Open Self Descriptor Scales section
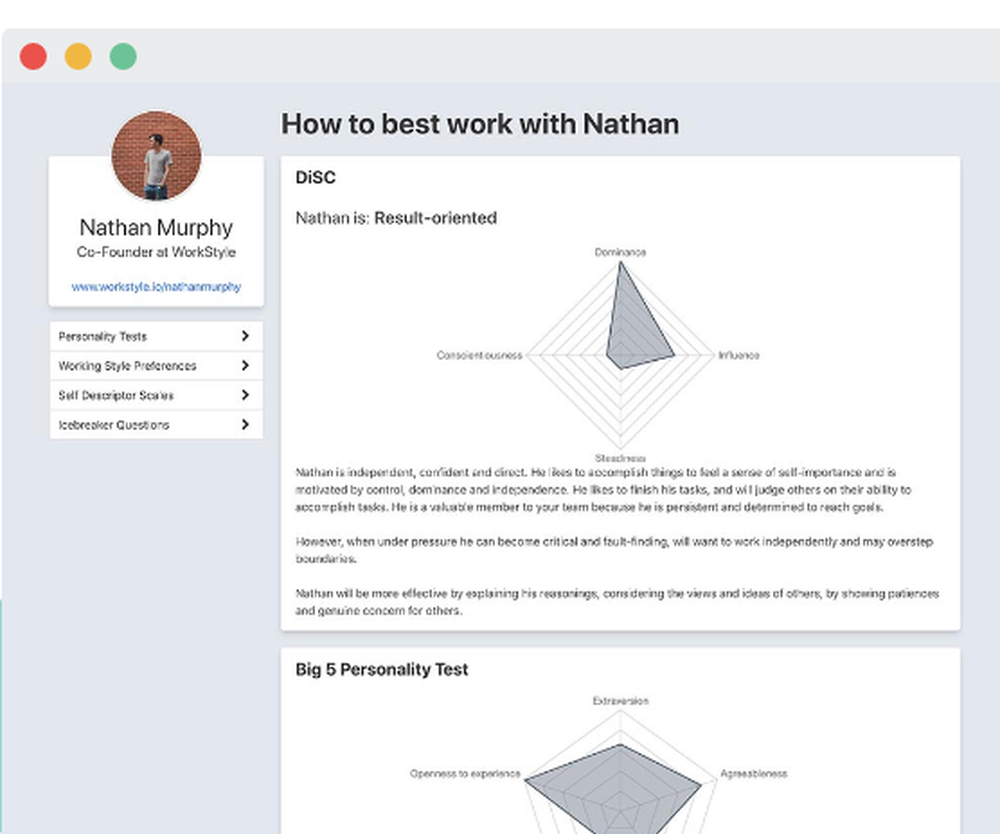 [156, 395]
